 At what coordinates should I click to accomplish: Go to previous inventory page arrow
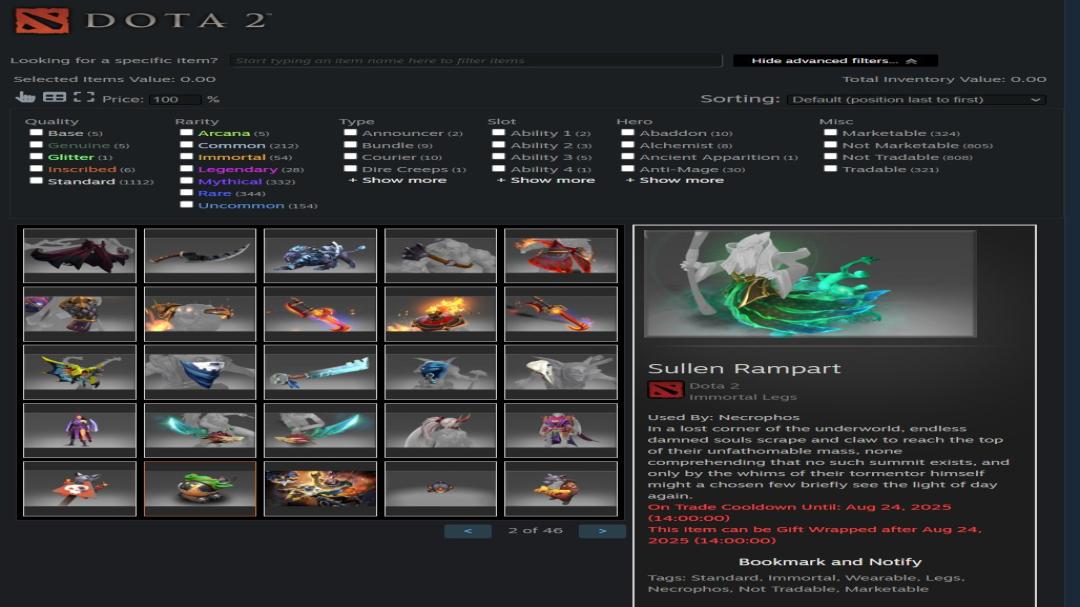click(x=468, y=531)
